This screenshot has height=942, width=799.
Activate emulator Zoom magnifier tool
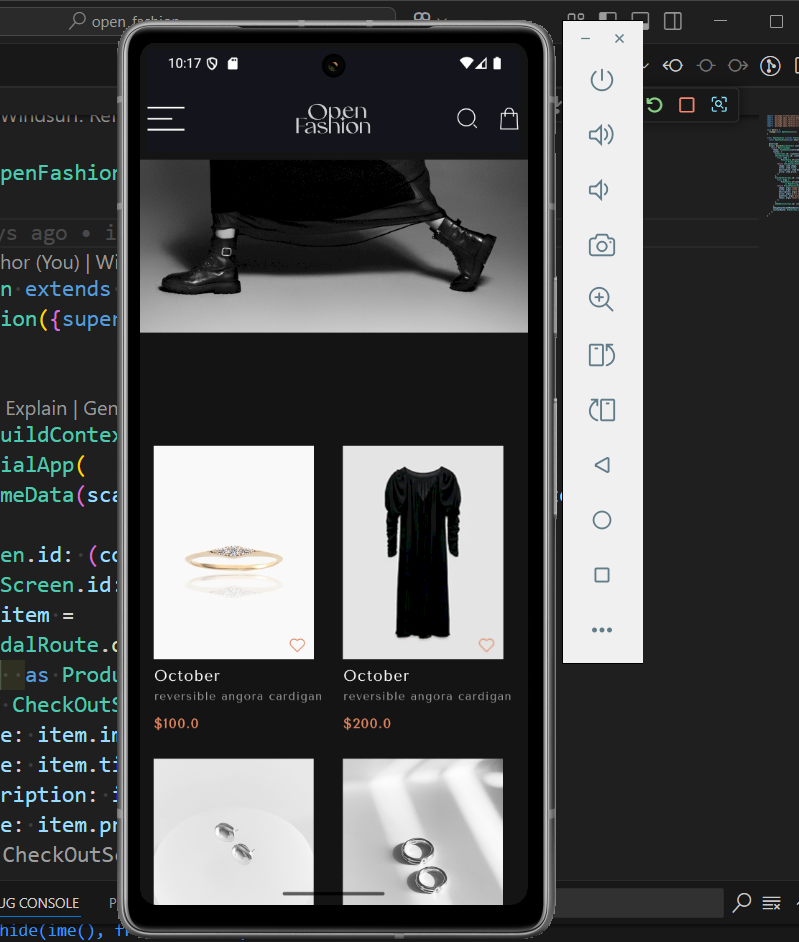pos(601,299)
